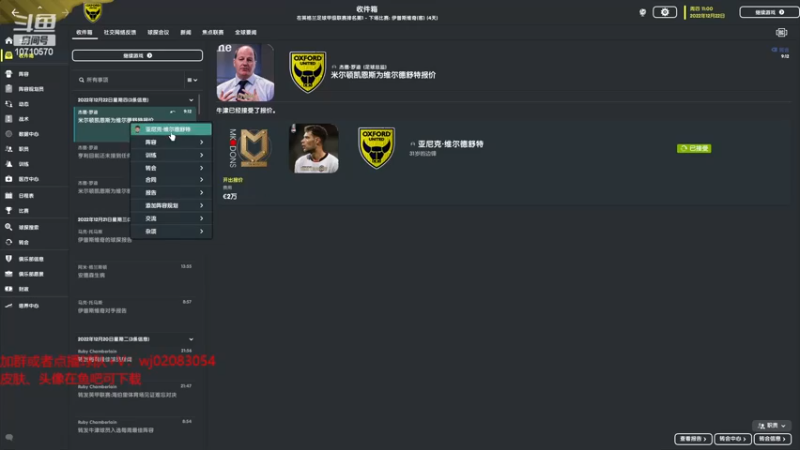Open inbox filter dropdown beside search
Image resolution: width=800 pixels, height=450 pixels.
pos(192,80)
